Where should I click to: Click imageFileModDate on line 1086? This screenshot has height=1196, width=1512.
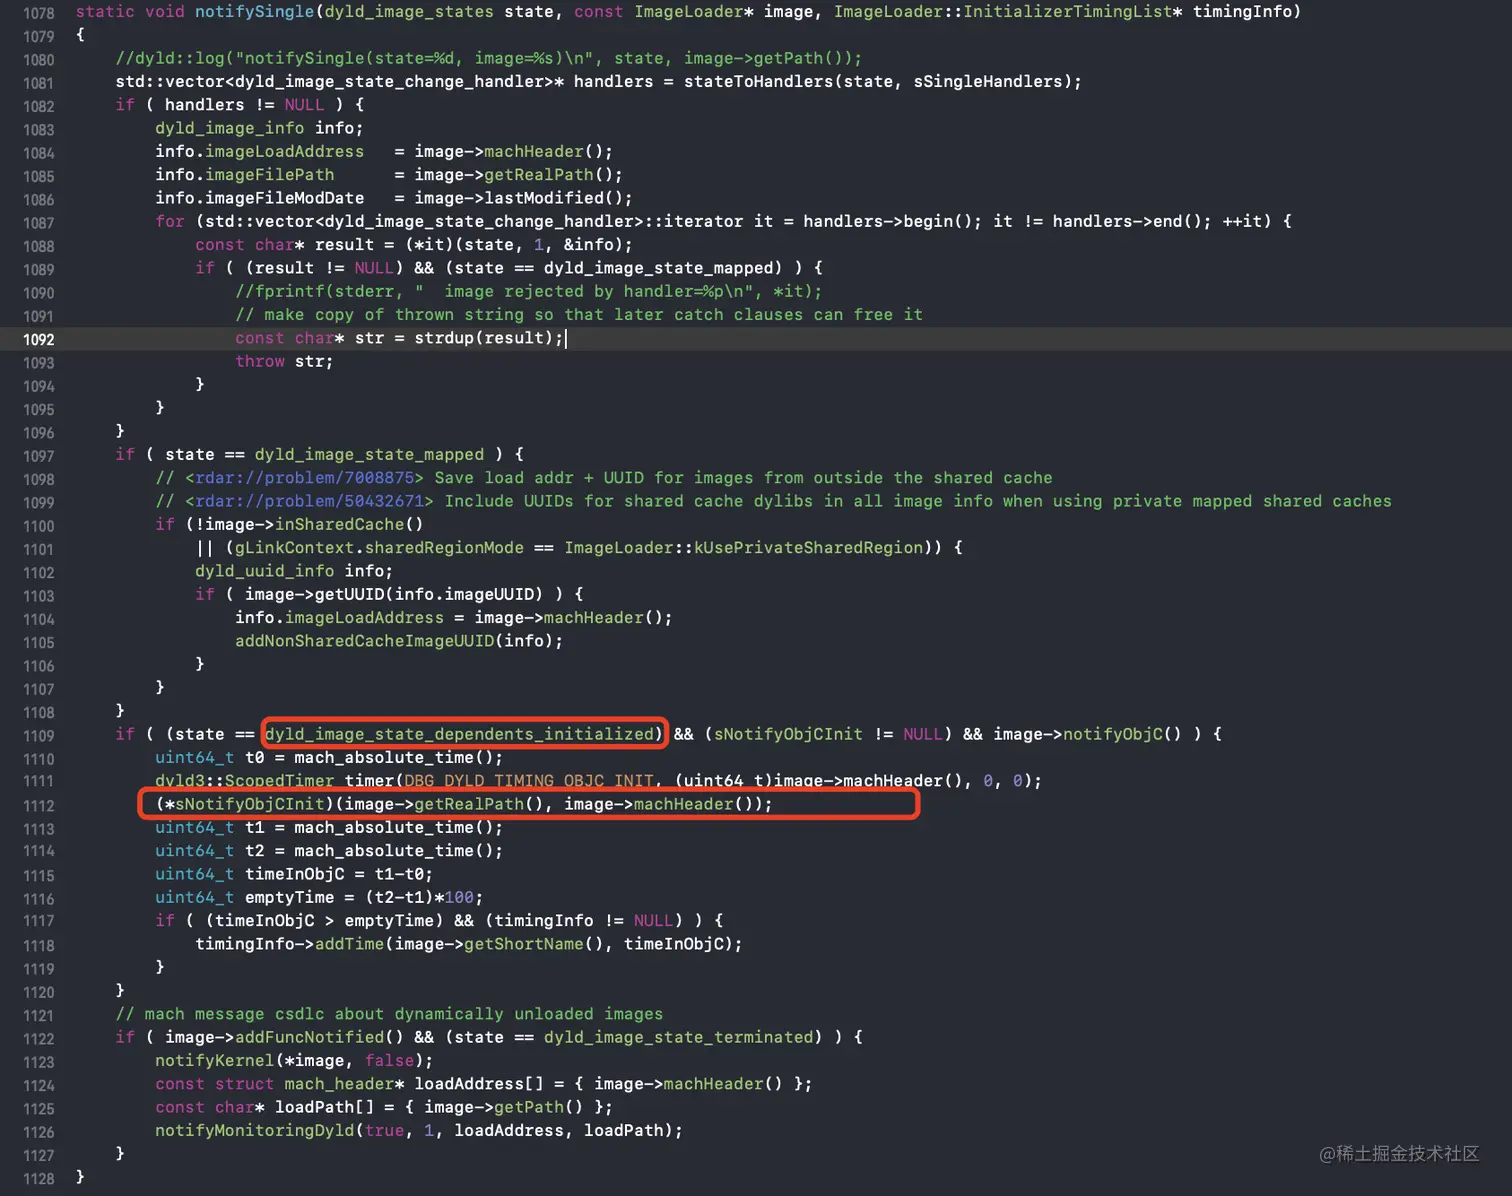[x=284, y=198]
